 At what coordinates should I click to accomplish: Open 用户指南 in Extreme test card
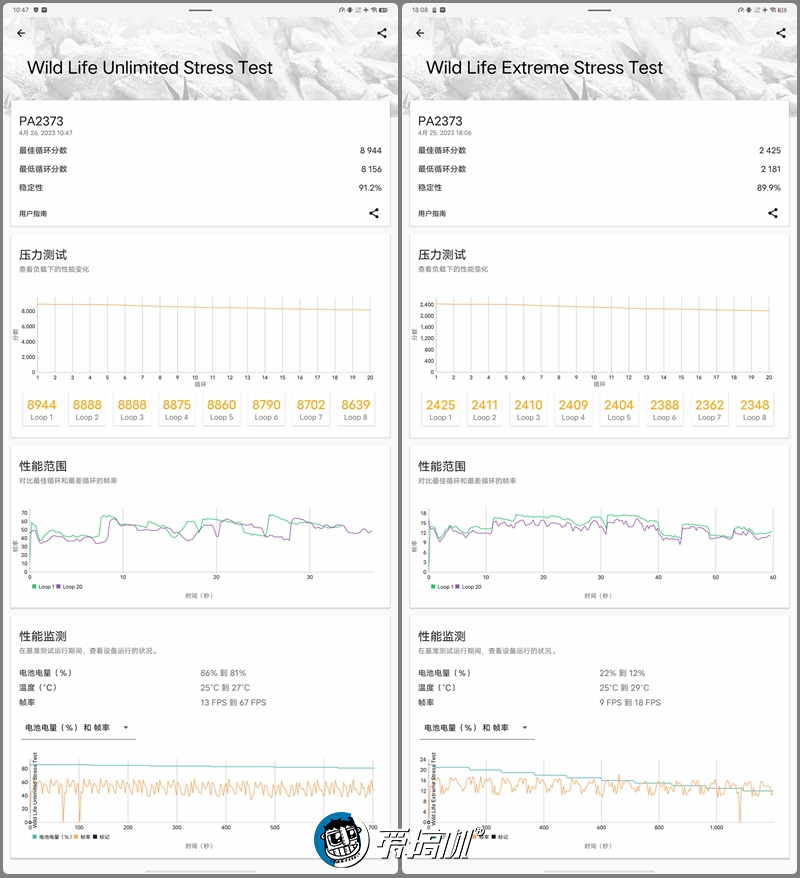[432, 213]
